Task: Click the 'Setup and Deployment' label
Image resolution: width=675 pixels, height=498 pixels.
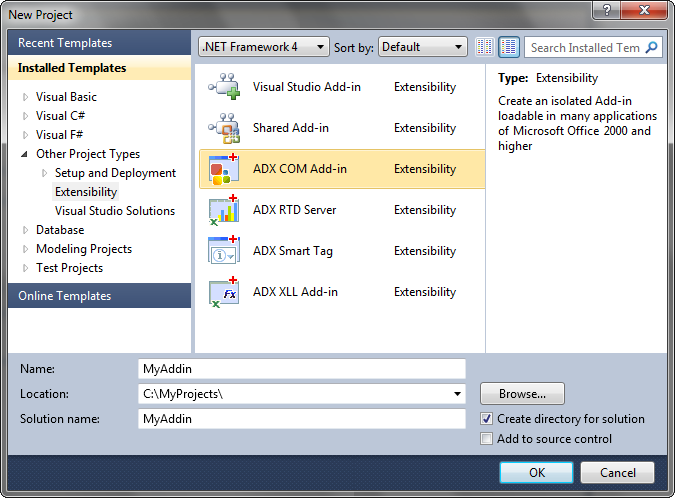Action: [x=115, y=173]
